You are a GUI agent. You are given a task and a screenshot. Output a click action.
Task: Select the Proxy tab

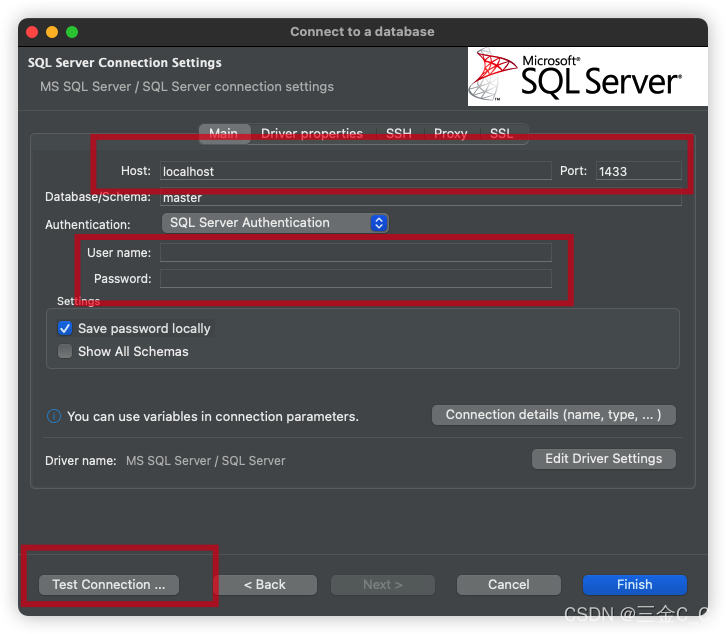451,133
